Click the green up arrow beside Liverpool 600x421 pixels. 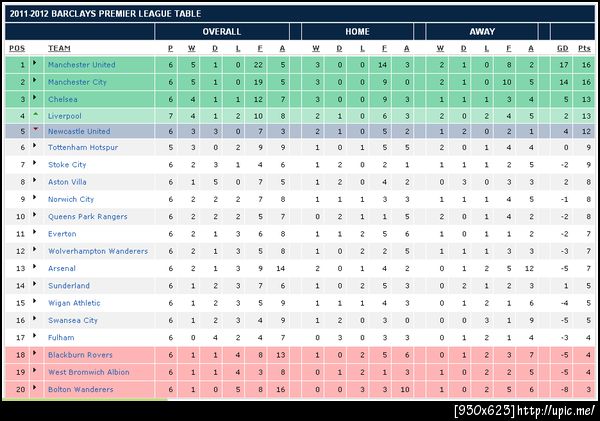pyautogui.click(x=36, y=115)
